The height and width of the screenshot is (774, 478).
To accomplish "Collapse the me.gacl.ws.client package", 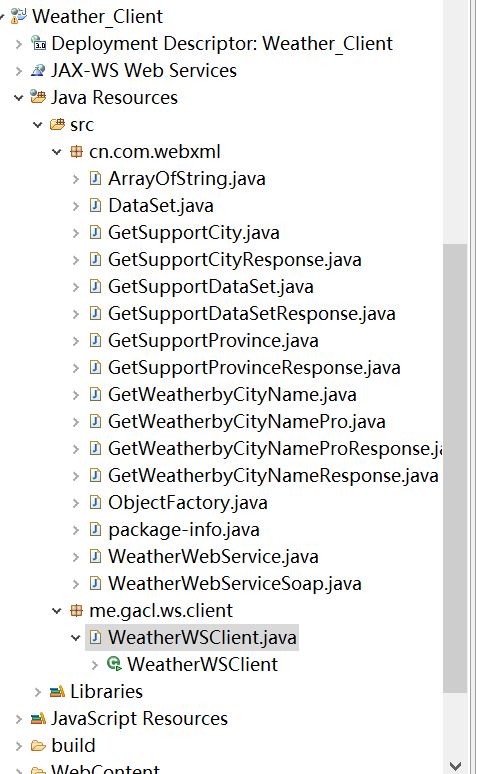I will tap(57, 611).
